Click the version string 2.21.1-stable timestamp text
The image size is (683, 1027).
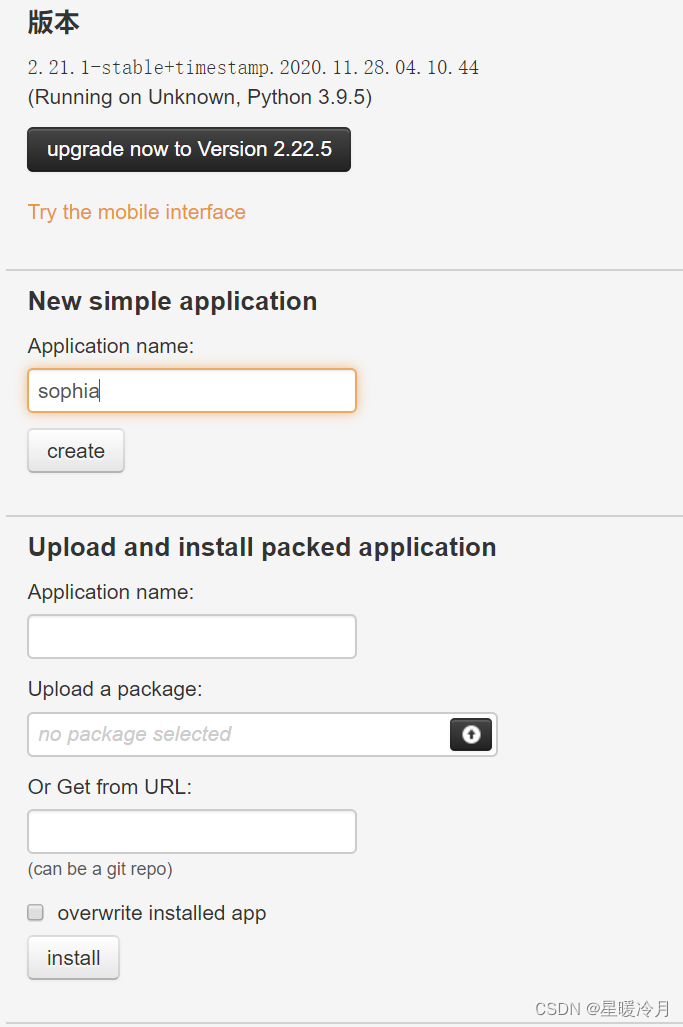(x=253, y=68)
